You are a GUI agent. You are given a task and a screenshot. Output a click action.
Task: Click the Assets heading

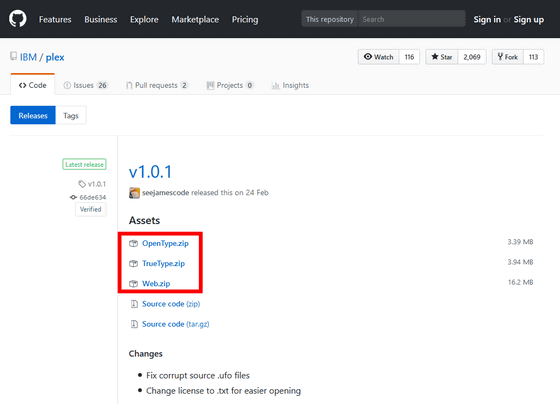coord(144,220)
